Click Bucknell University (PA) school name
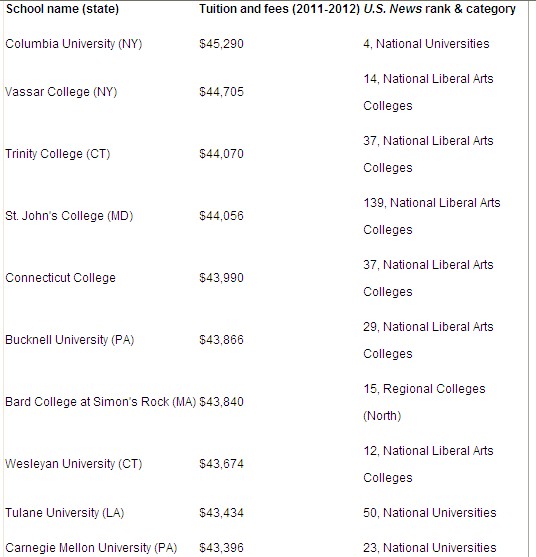Screen dimensions: 536x557 pos(70,340)
